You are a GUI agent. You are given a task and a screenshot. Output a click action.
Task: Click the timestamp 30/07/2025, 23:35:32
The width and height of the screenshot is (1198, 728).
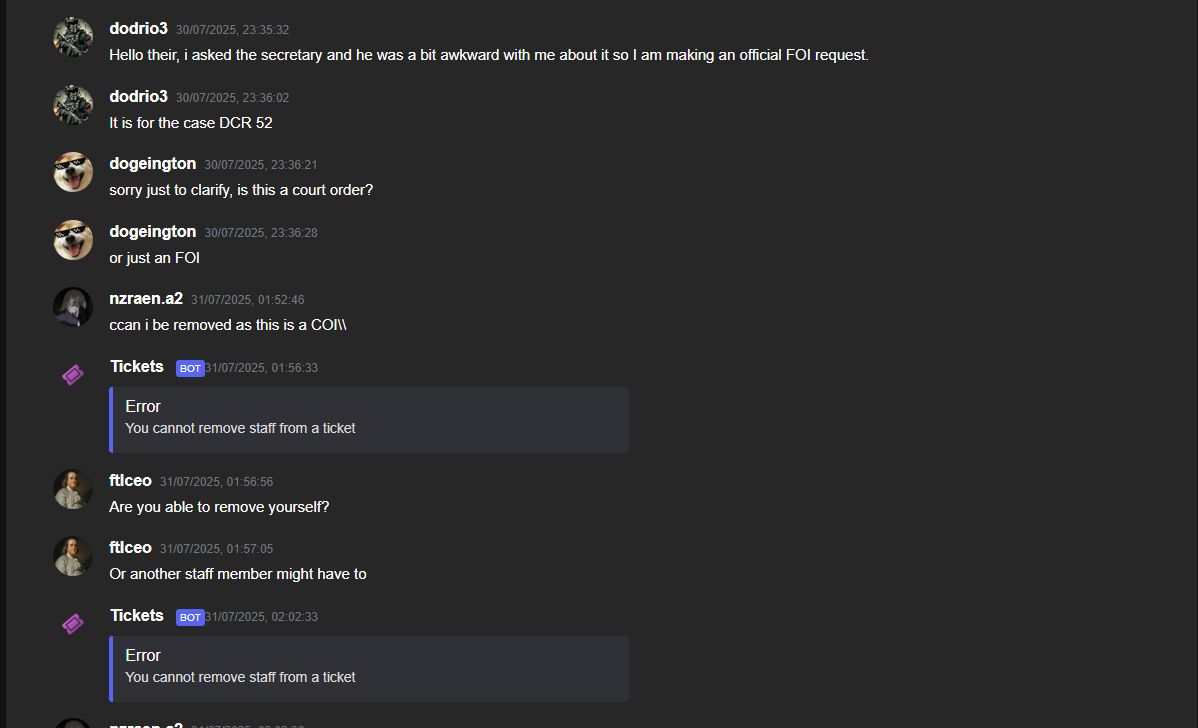click(232, 30)
